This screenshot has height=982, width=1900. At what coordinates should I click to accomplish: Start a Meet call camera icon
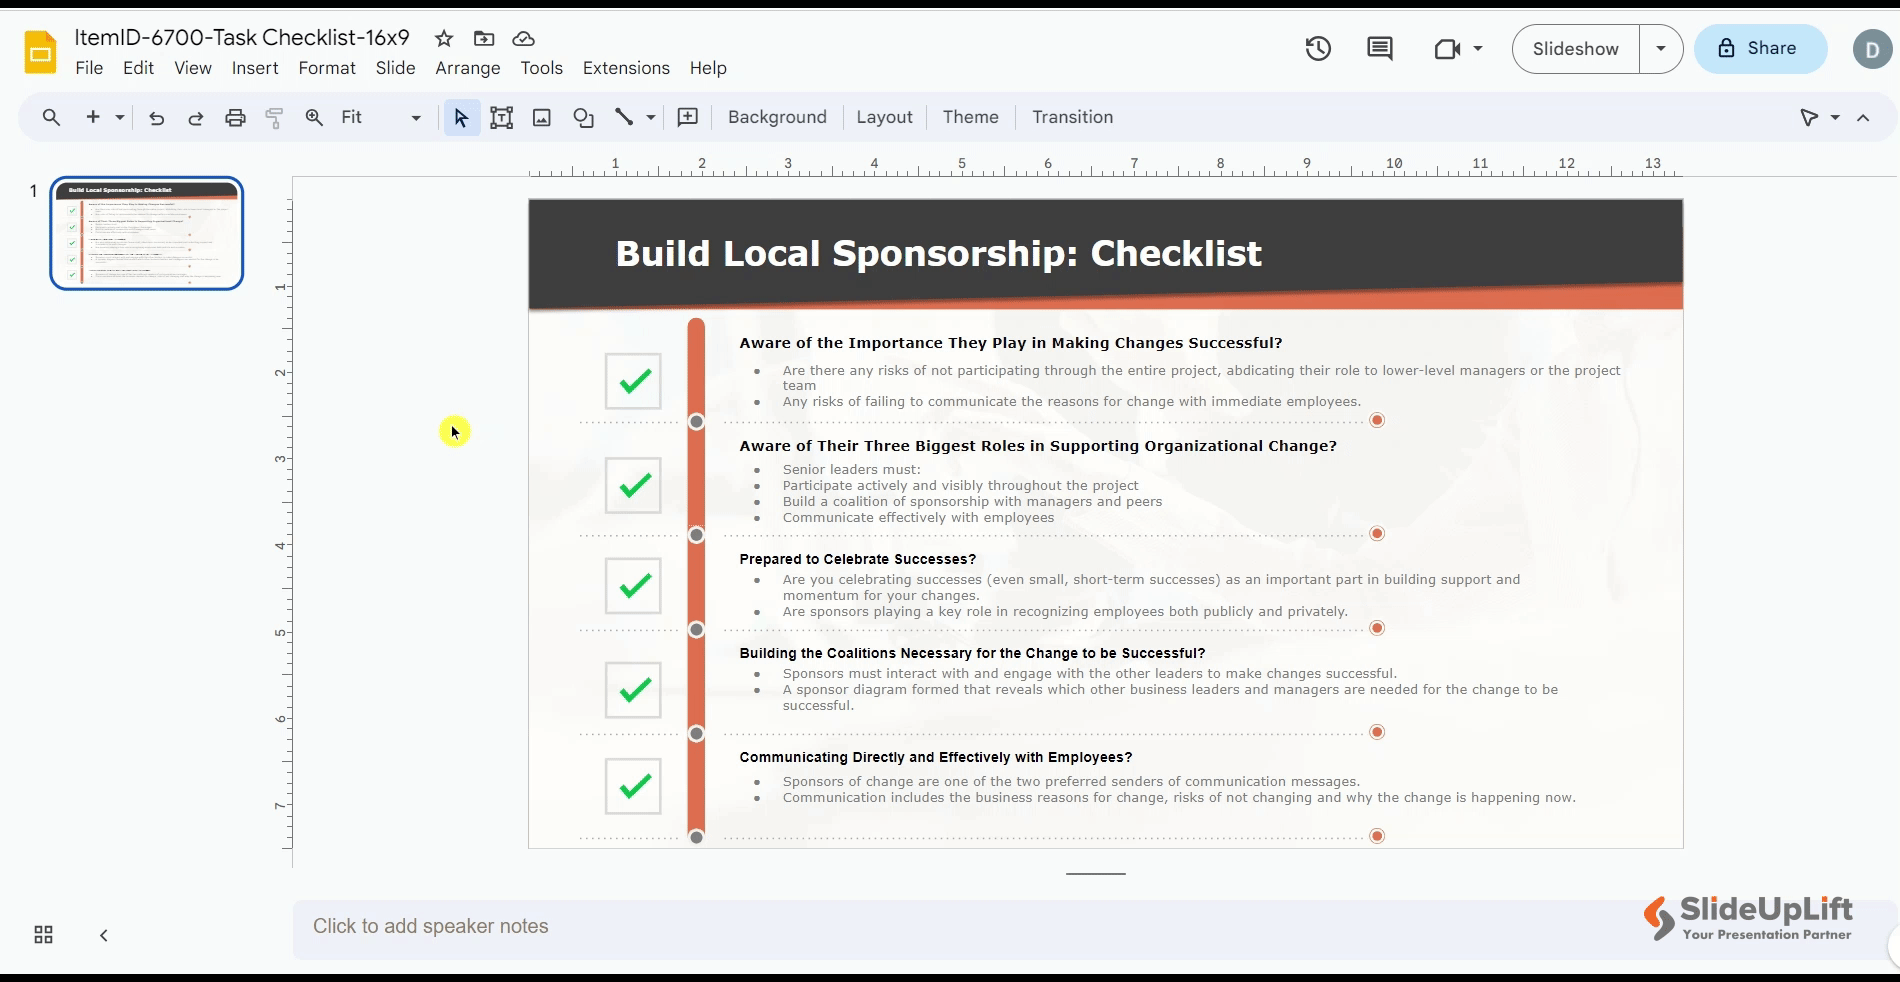coord(1447,48)
